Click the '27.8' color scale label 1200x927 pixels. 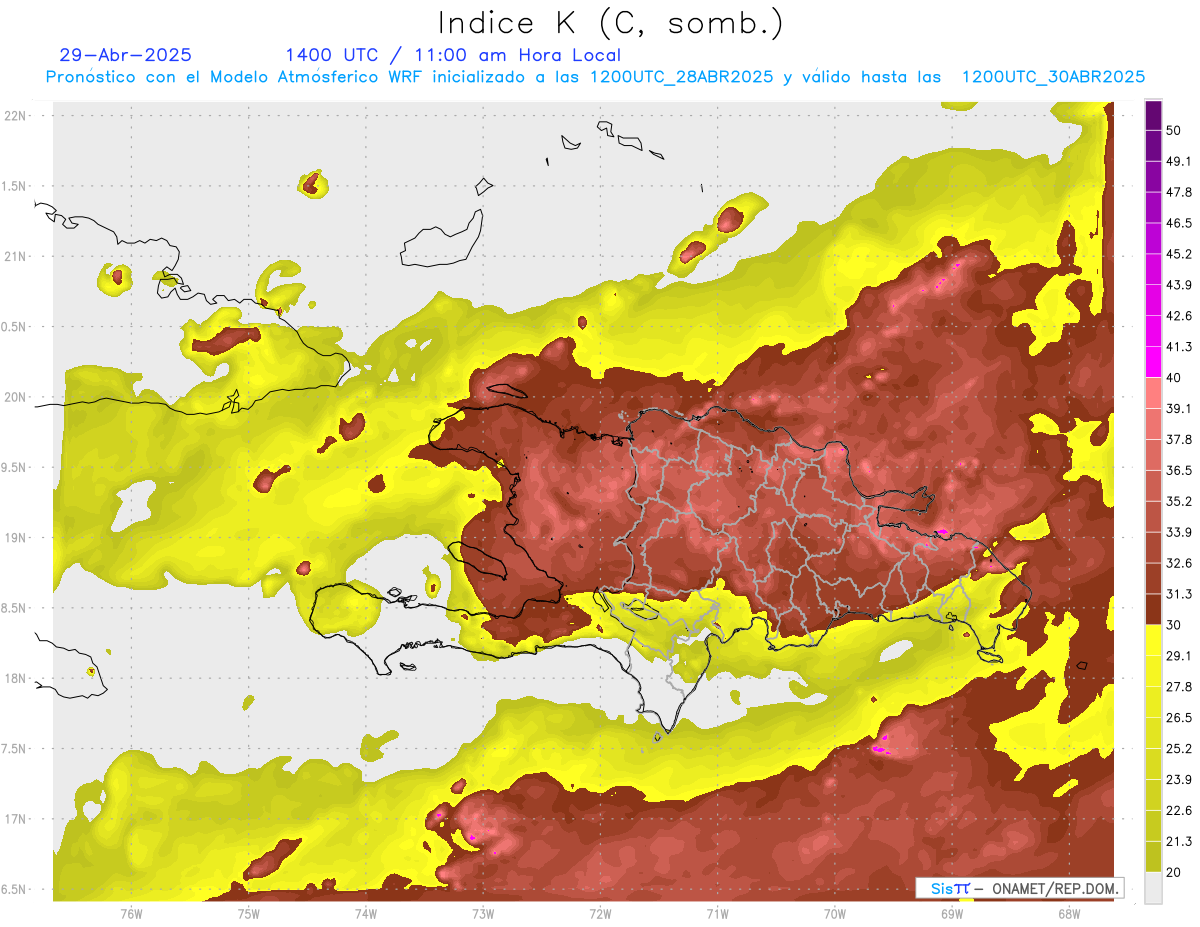coord(1179,686)
